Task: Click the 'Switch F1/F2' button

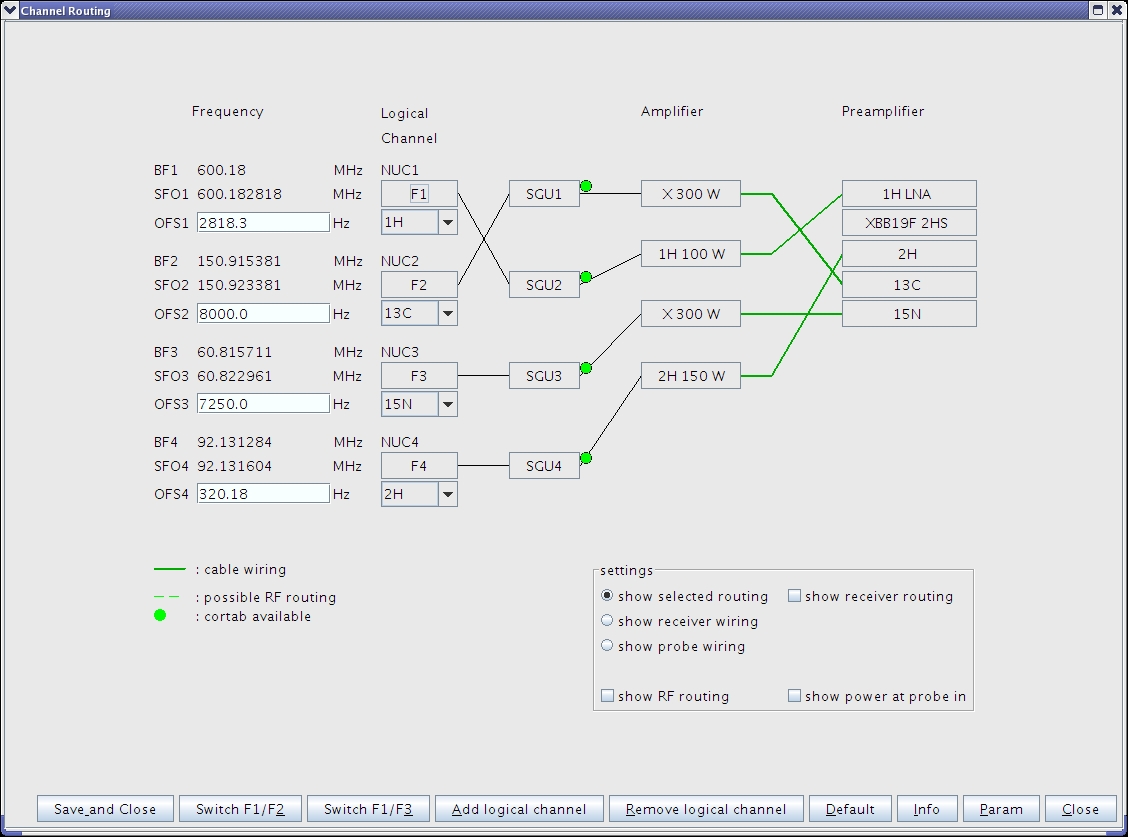Action: coord(240,809)
